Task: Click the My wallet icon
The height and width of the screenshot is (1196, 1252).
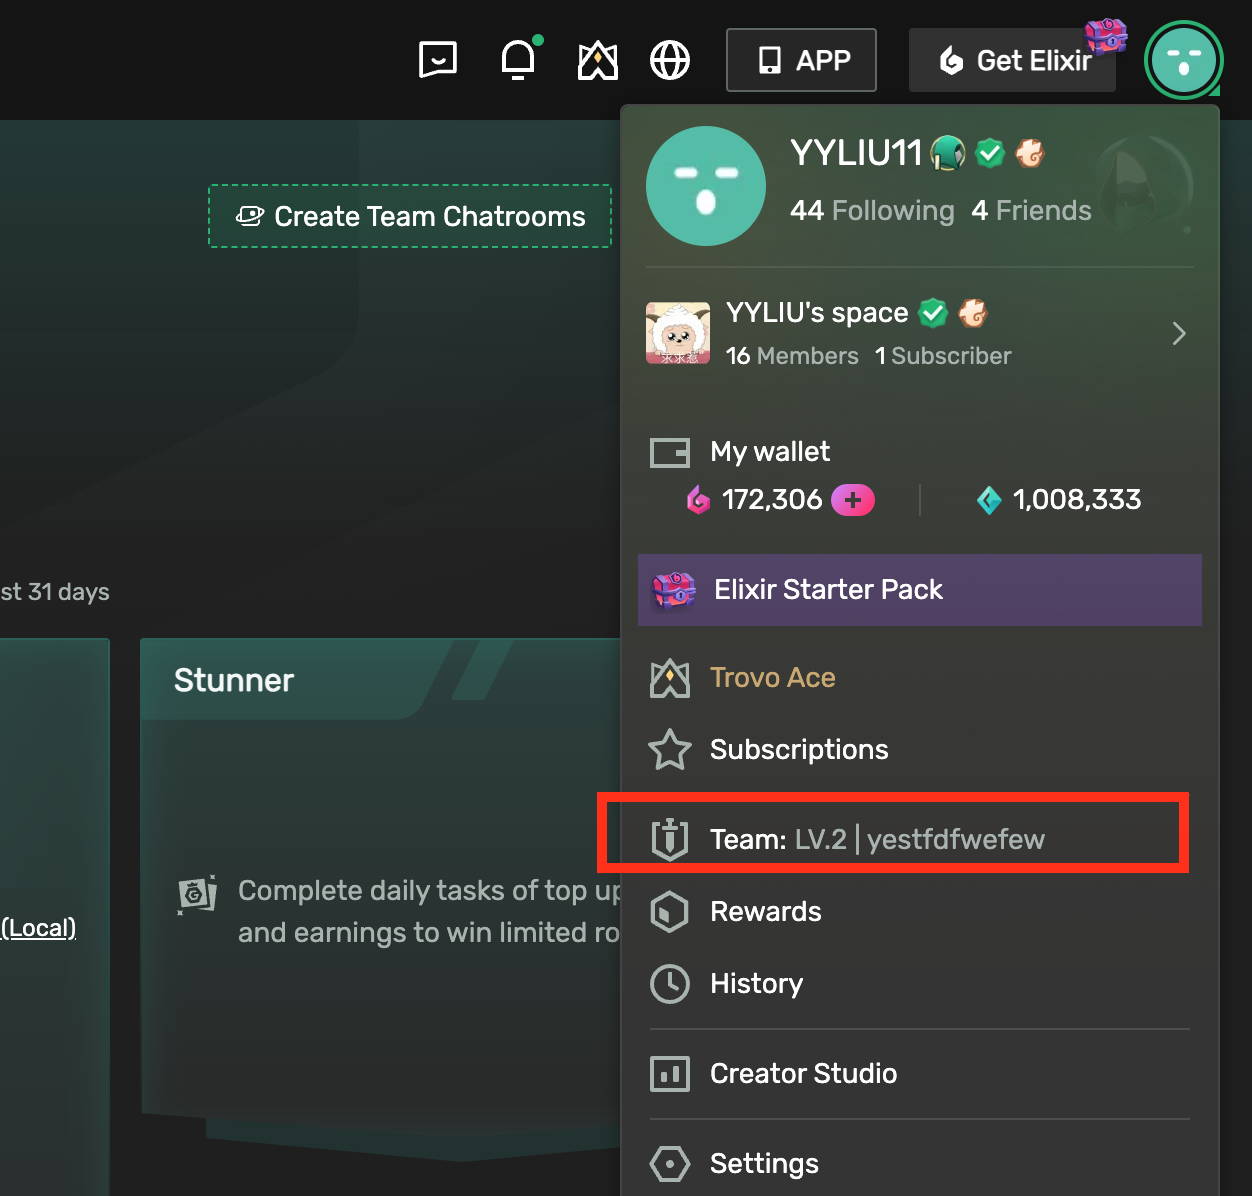Action: tap(670, 453)
